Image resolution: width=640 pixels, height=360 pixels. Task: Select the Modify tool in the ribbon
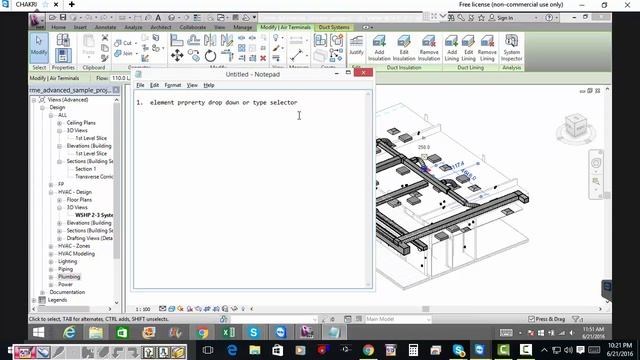pyautogui.click(x=39, y=48)
